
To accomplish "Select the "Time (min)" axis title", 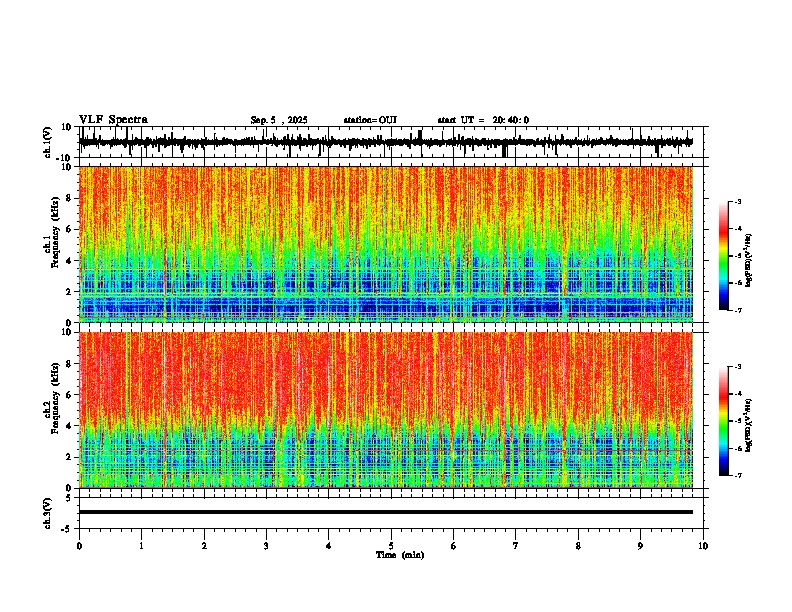I will tap(400, 555).
